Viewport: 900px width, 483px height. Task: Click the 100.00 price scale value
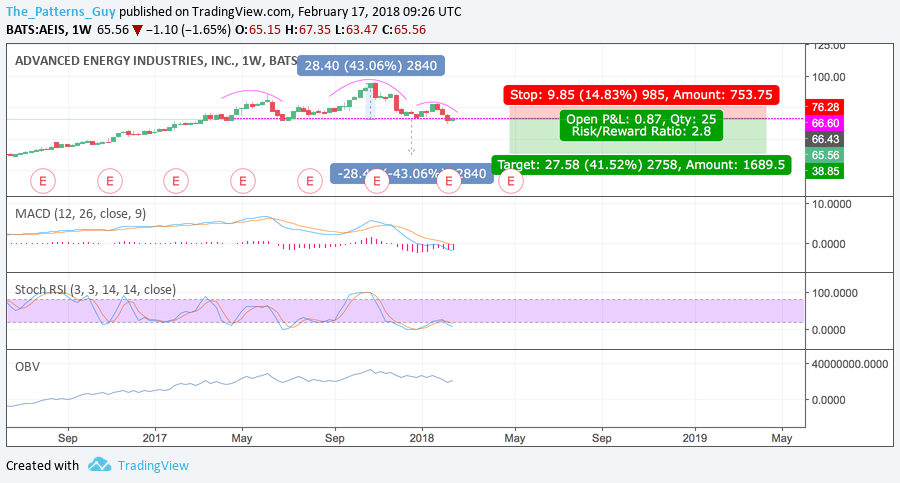coord(828,77)
